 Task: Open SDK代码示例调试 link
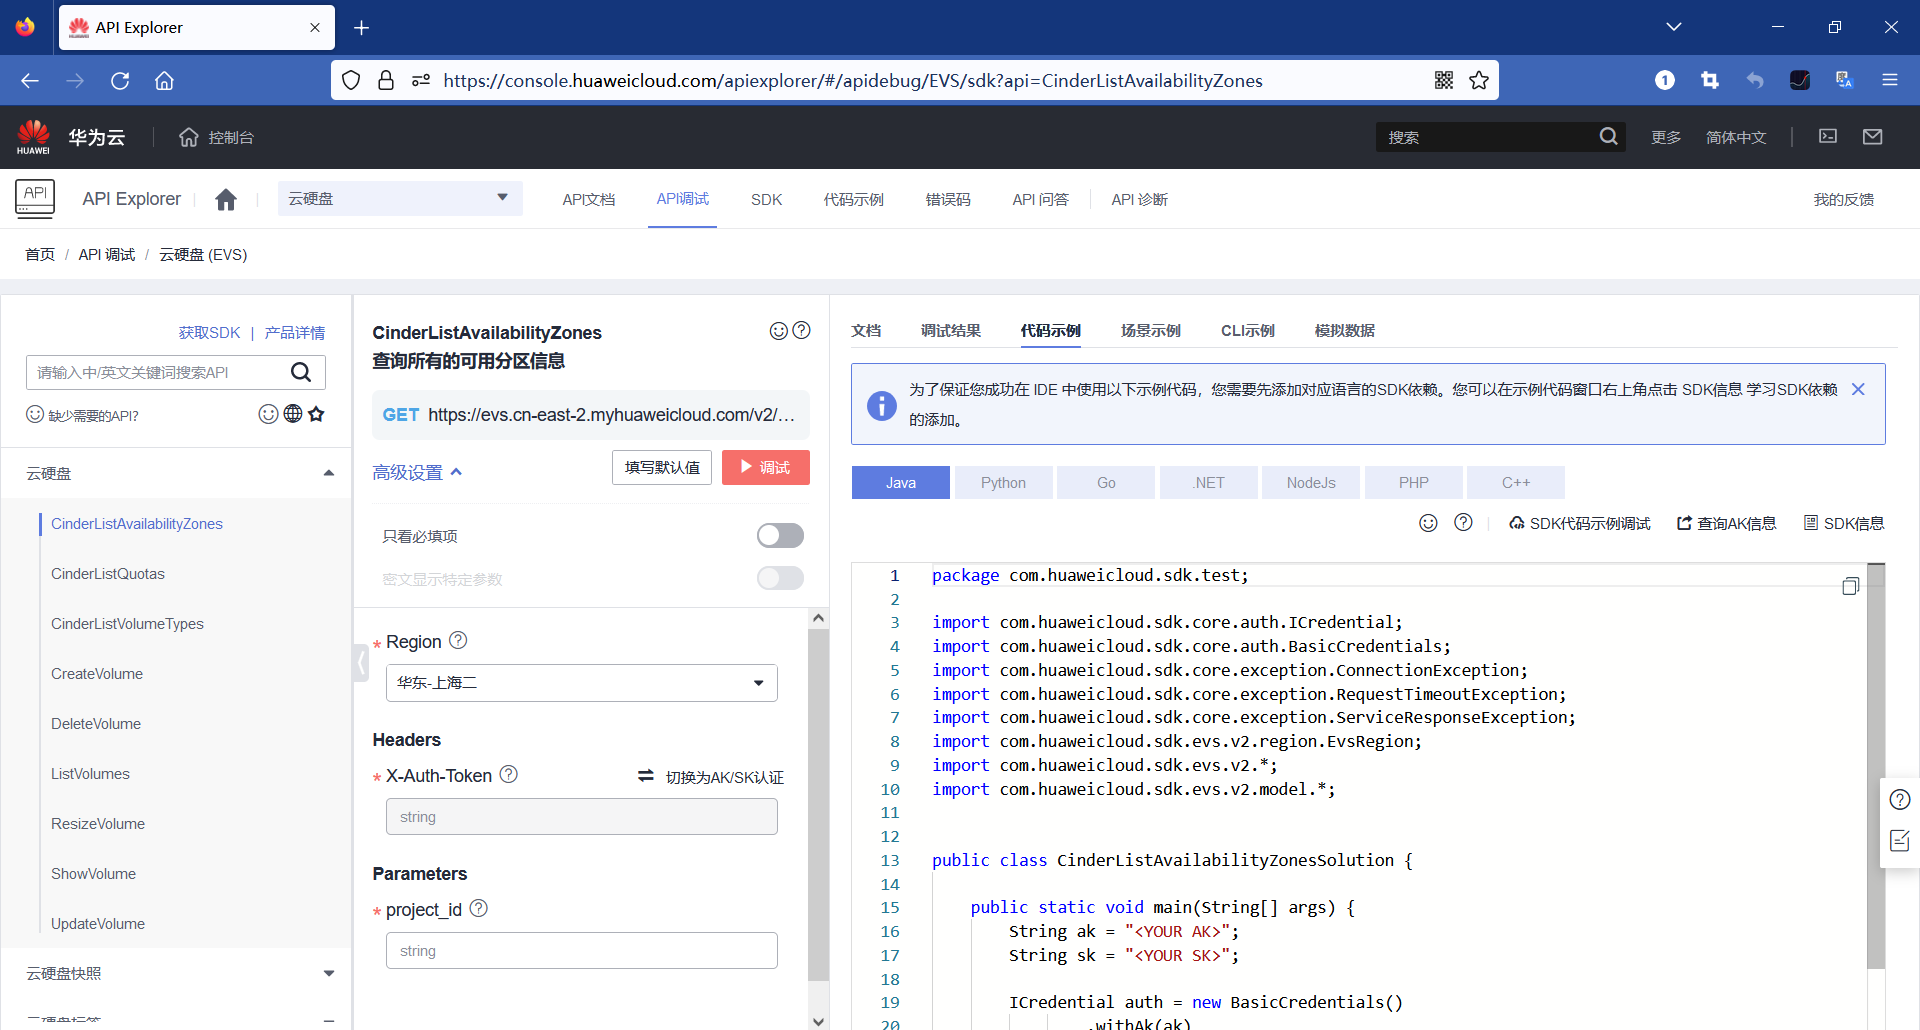(x=1580, y=523)
